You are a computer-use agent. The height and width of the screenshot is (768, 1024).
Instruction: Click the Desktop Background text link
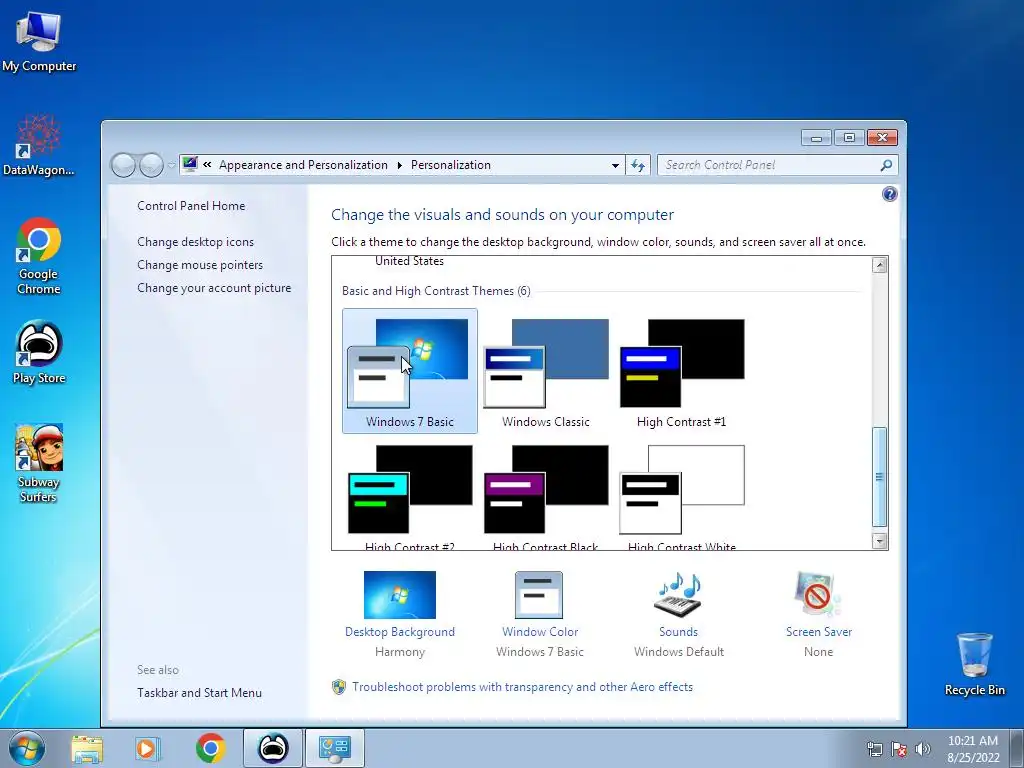click(400, 632)
